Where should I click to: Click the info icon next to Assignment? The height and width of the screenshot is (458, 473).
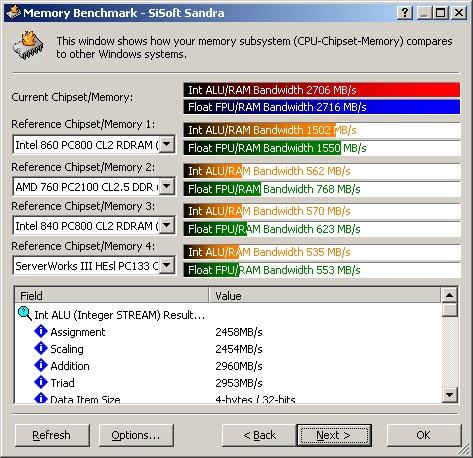[41, 331]
